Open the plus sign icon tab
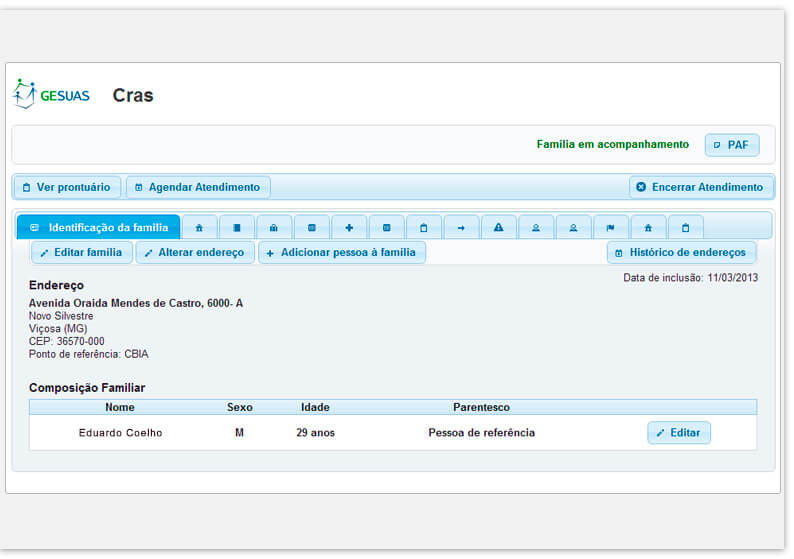This screenshot has width=794, height=559. tap(349, 228)
